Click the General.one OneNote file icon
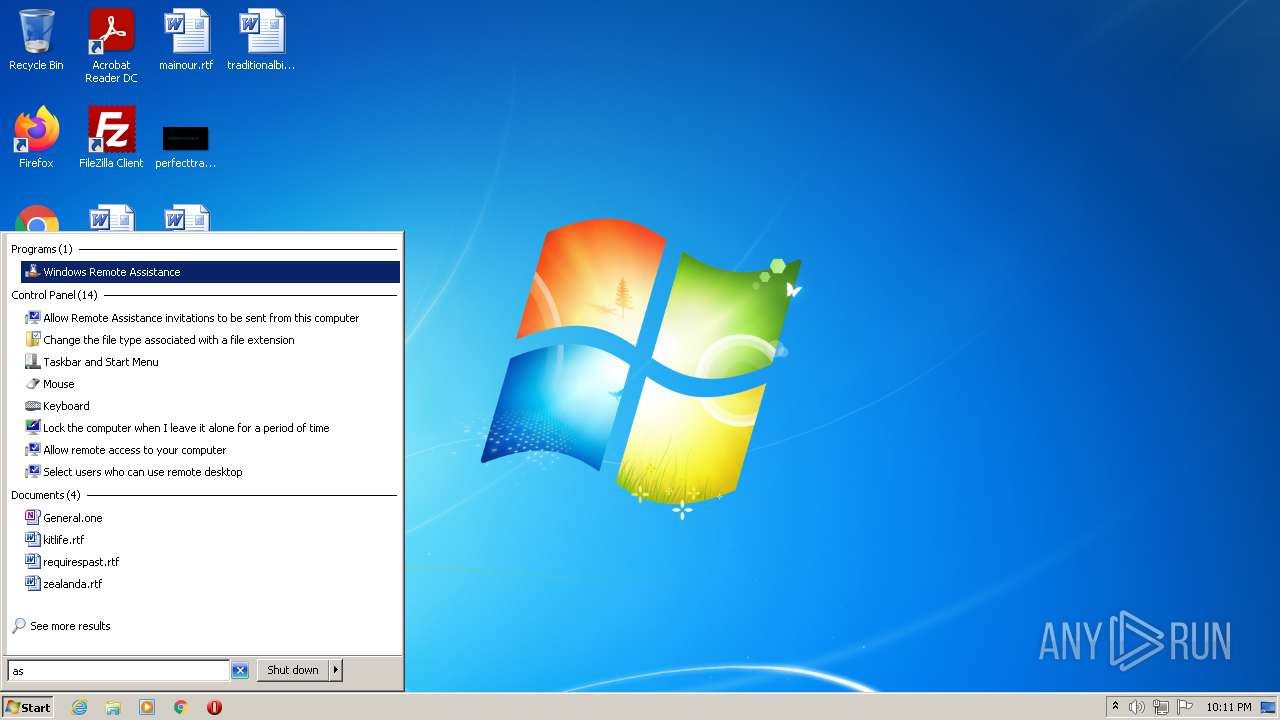 click(x=33, y=518)
